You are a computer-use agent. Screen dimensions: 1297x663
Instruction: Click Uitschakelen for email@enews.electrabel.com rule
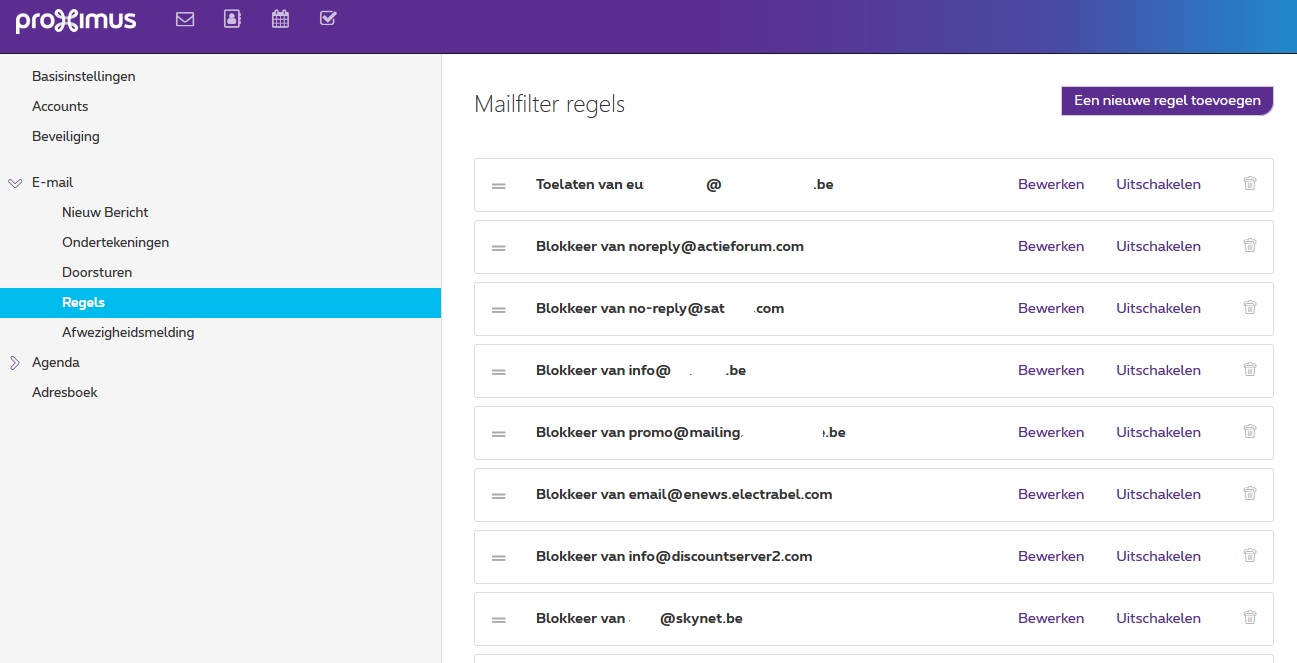coord(1158,495)
